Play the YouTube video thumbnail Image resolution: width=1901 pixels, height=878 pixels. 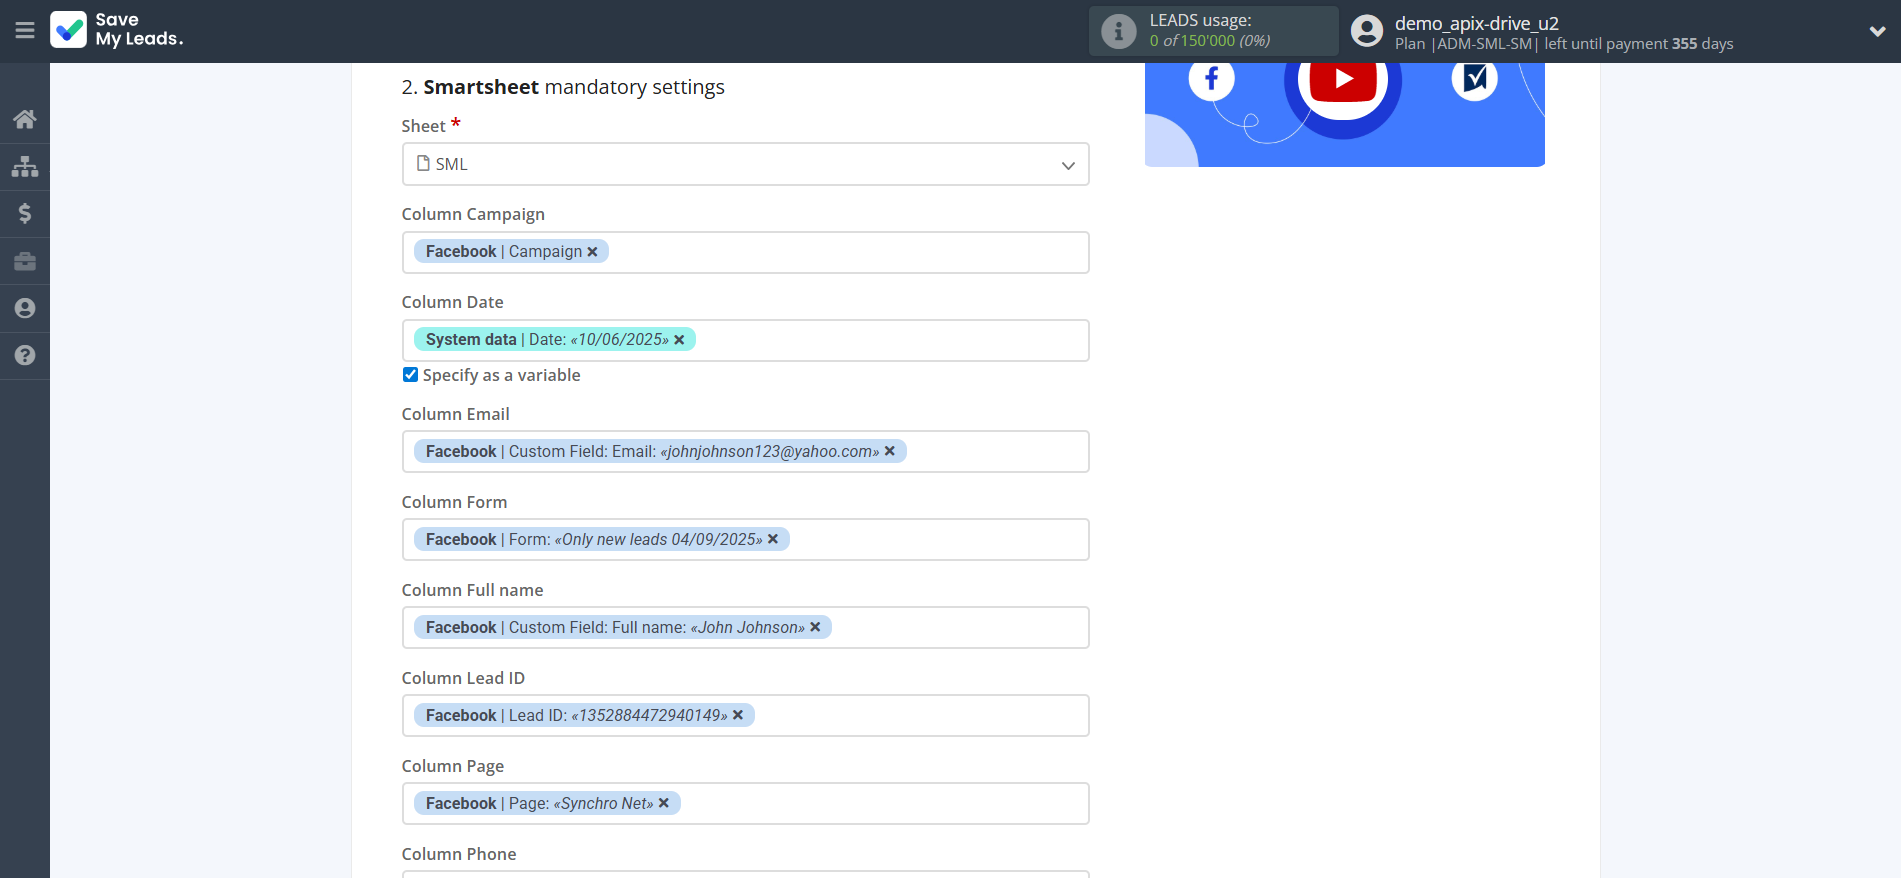click(1343, 79)
